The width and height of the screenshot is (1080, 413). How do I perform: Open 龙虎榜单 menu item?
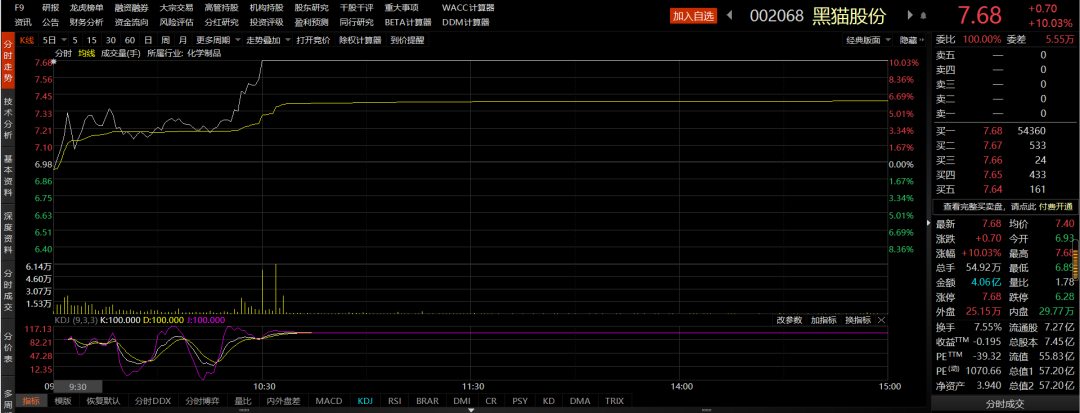[87, 8]
